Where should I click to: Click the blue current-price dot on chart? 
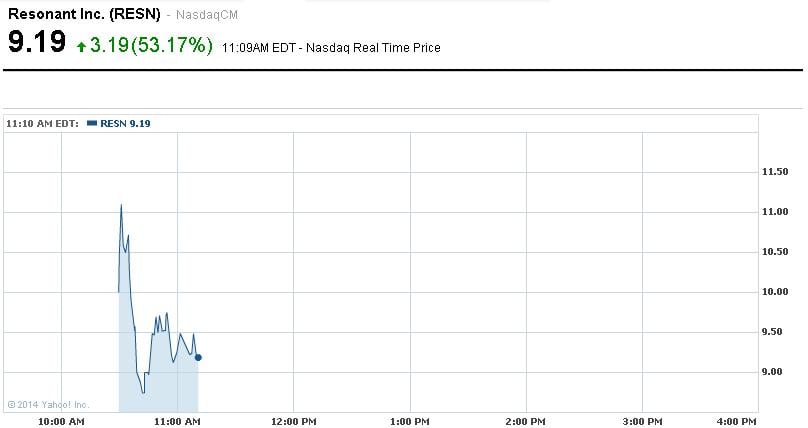coord(198,357)
